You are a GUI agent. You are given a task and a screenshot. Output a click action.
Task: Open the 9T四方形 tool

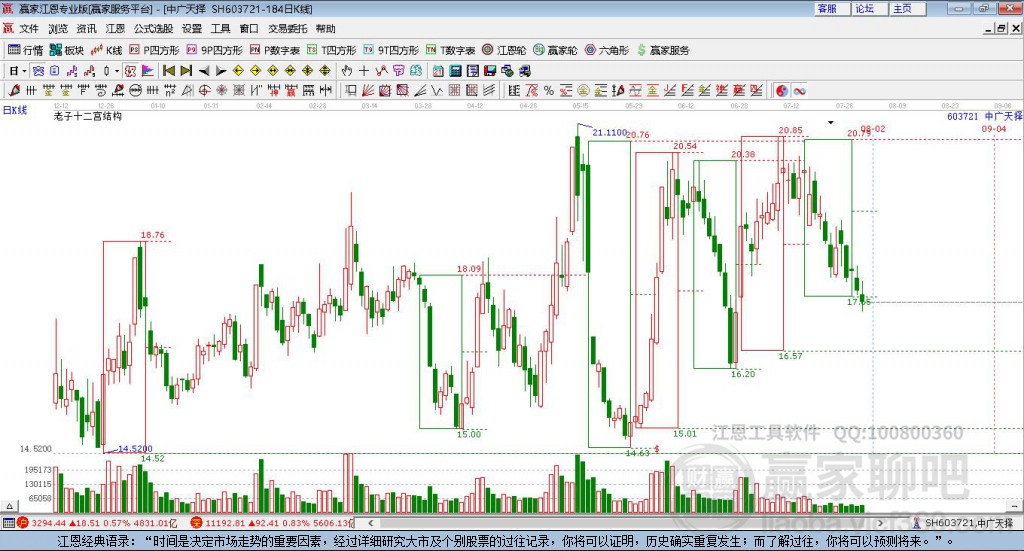pos(391,50)
